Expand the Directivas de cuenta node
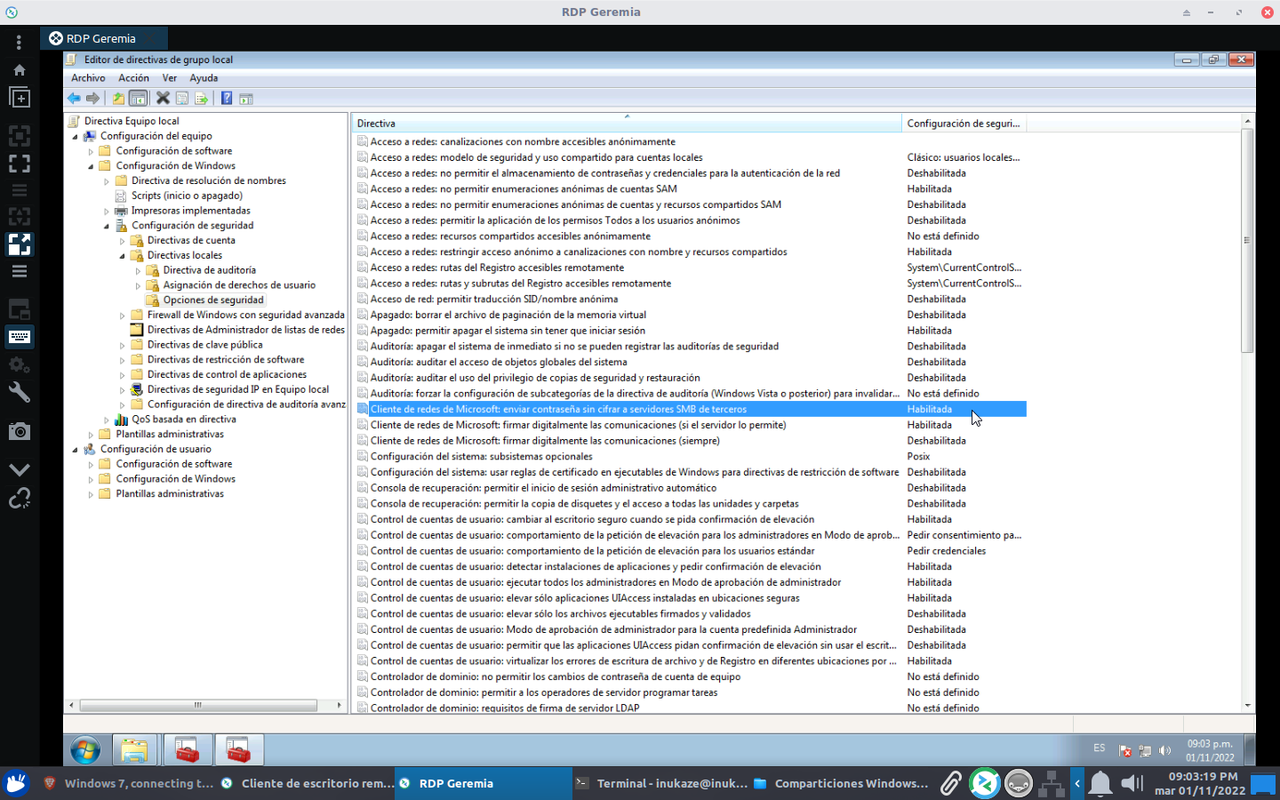The width and height of the screenshot is (1280, 800). (x=123, y=241)
